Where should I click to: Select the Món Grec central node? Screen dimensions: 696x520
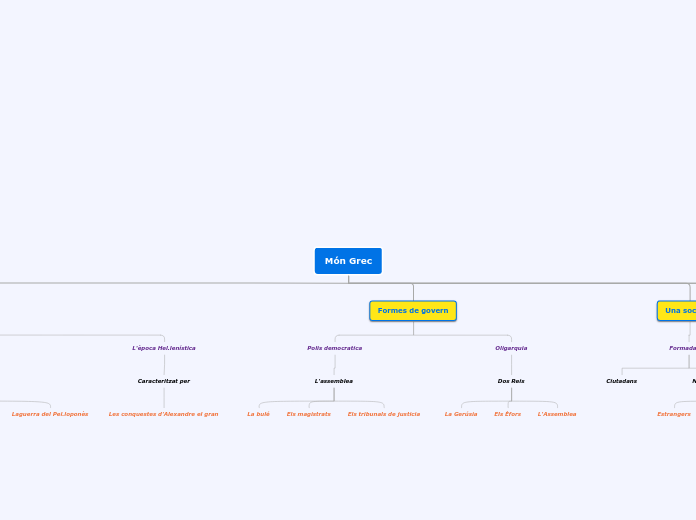point(348,261)
